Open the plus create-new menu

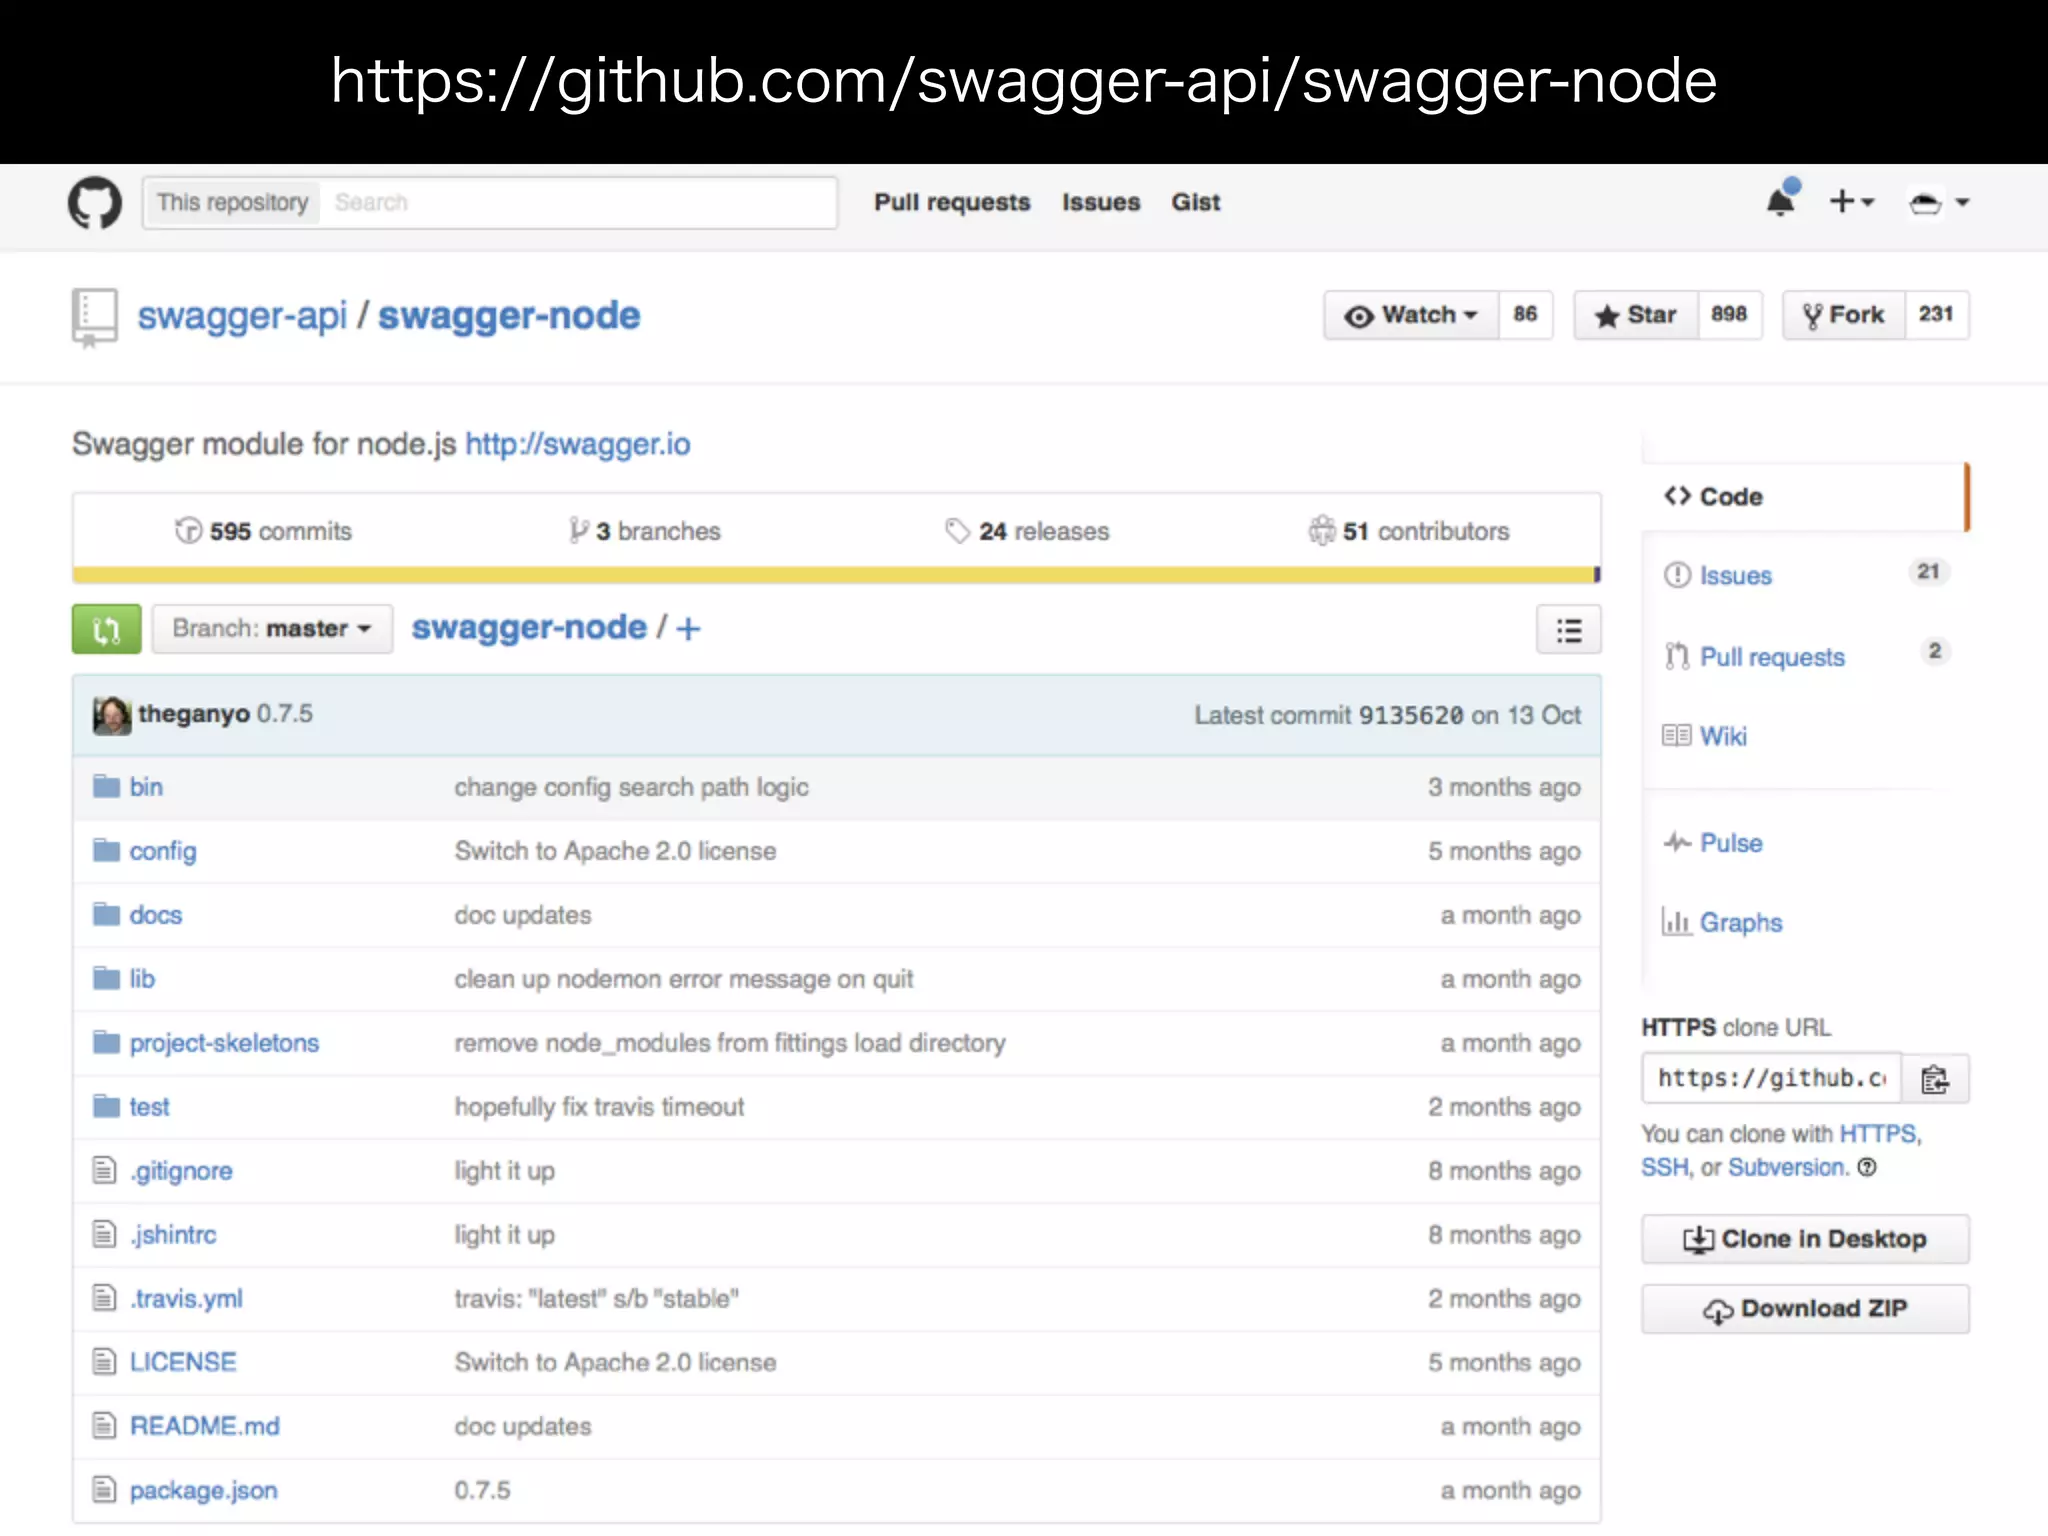pos(1851,202)
